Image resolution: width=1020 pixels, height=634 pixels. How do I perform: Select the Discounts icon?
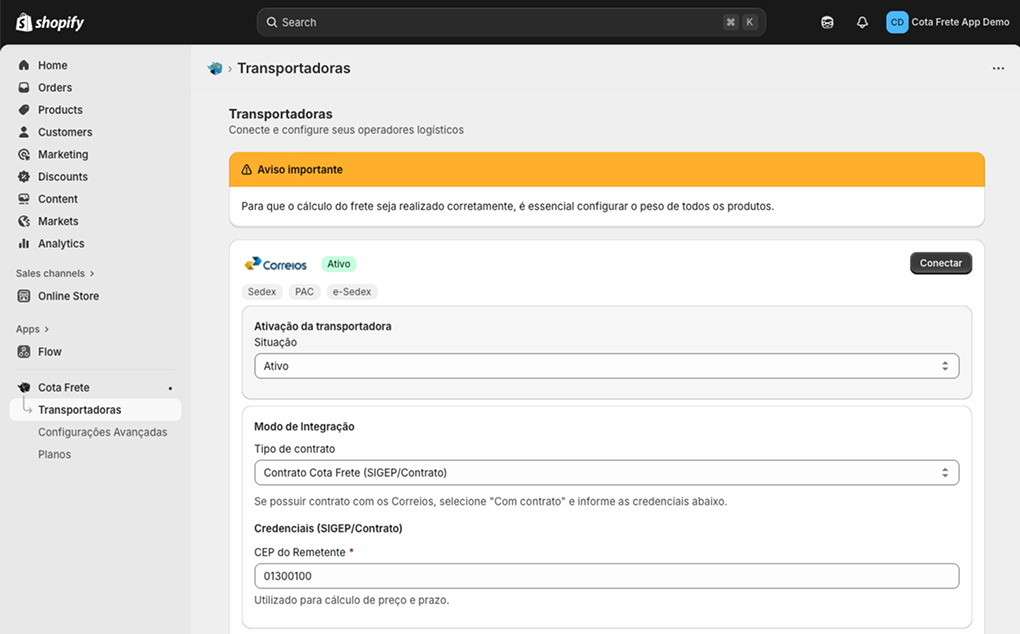coord(24,176)
